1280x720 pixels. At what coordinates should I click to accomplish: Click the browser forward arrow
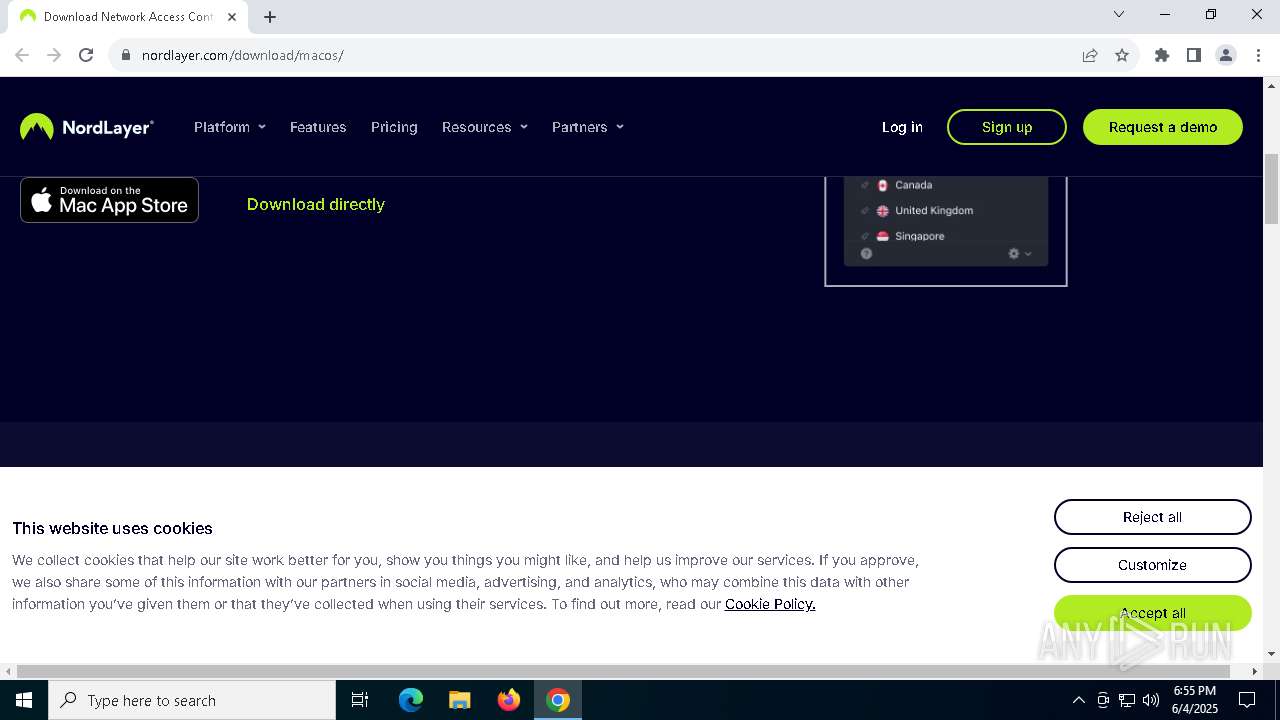coord(54,55)
